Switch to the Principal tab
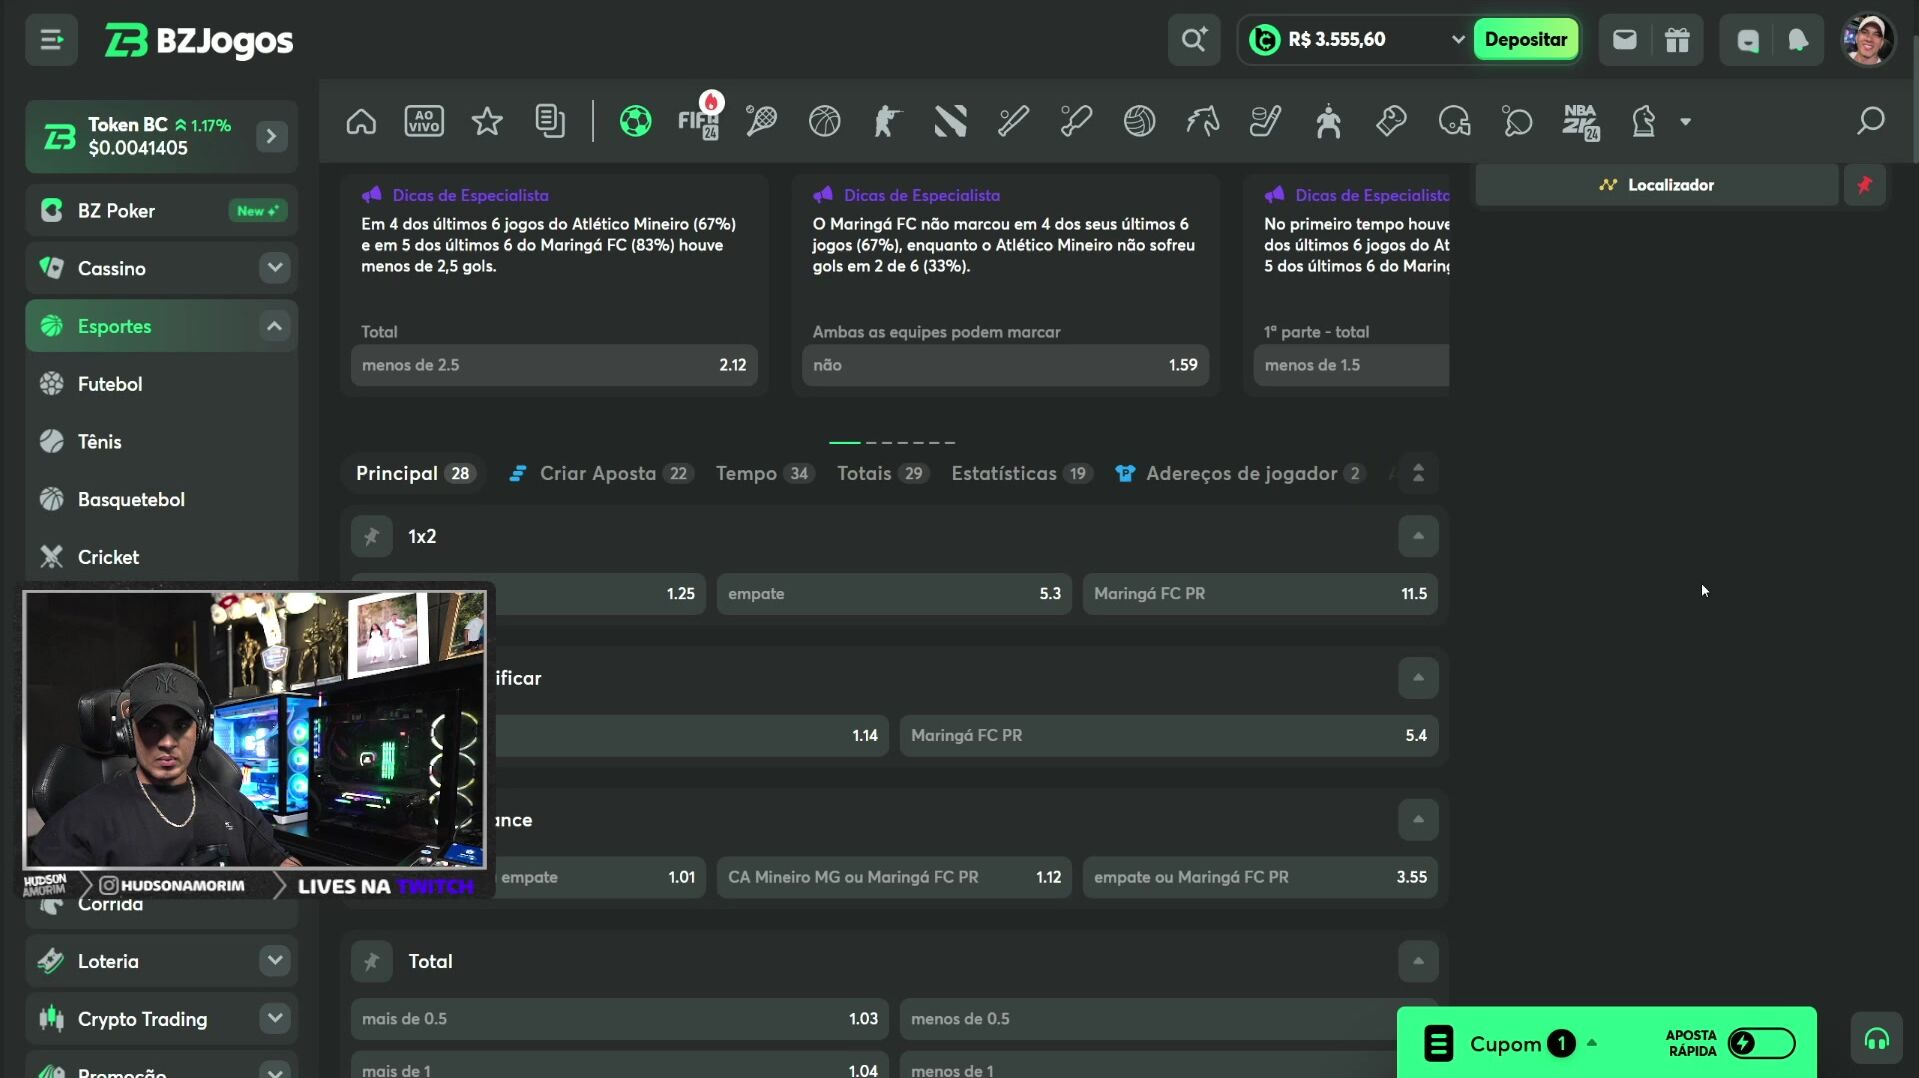 tap(414, 473)
